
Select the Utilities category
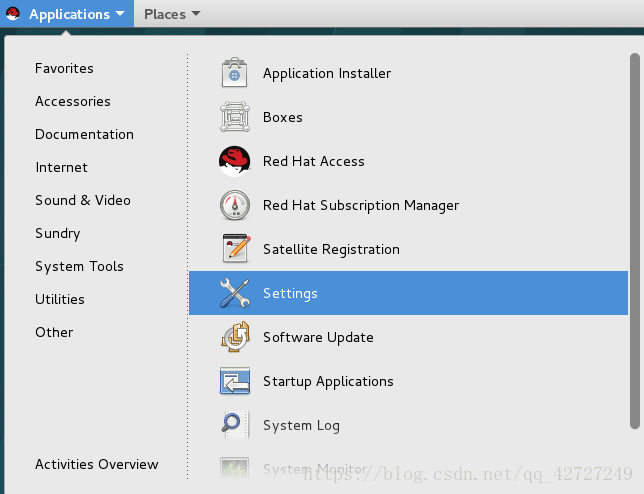[60, 299]
